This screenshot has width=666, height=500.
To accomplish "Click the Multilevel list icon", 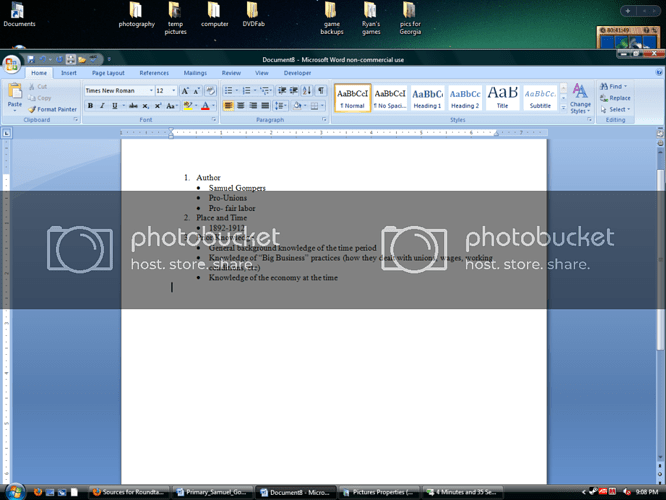I will 264,91.
